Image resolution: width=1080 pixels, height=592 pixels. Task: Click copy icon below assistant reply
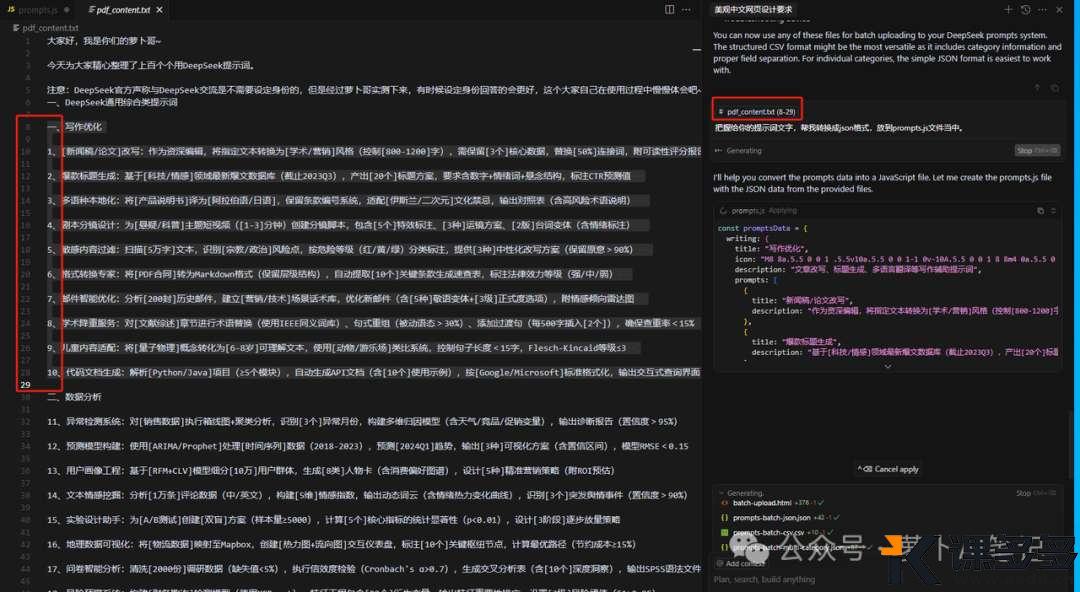tap(1055, 88)
